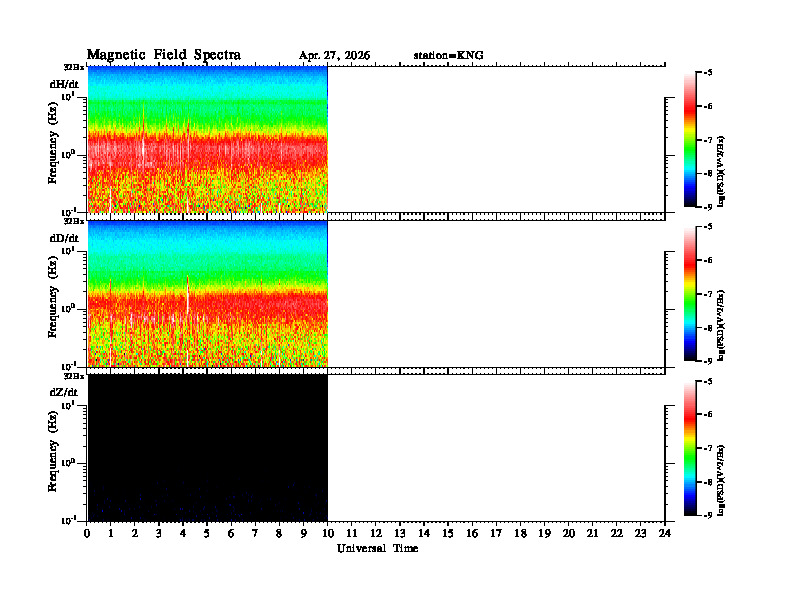Click the hour 20 tick label

point(569,534)
